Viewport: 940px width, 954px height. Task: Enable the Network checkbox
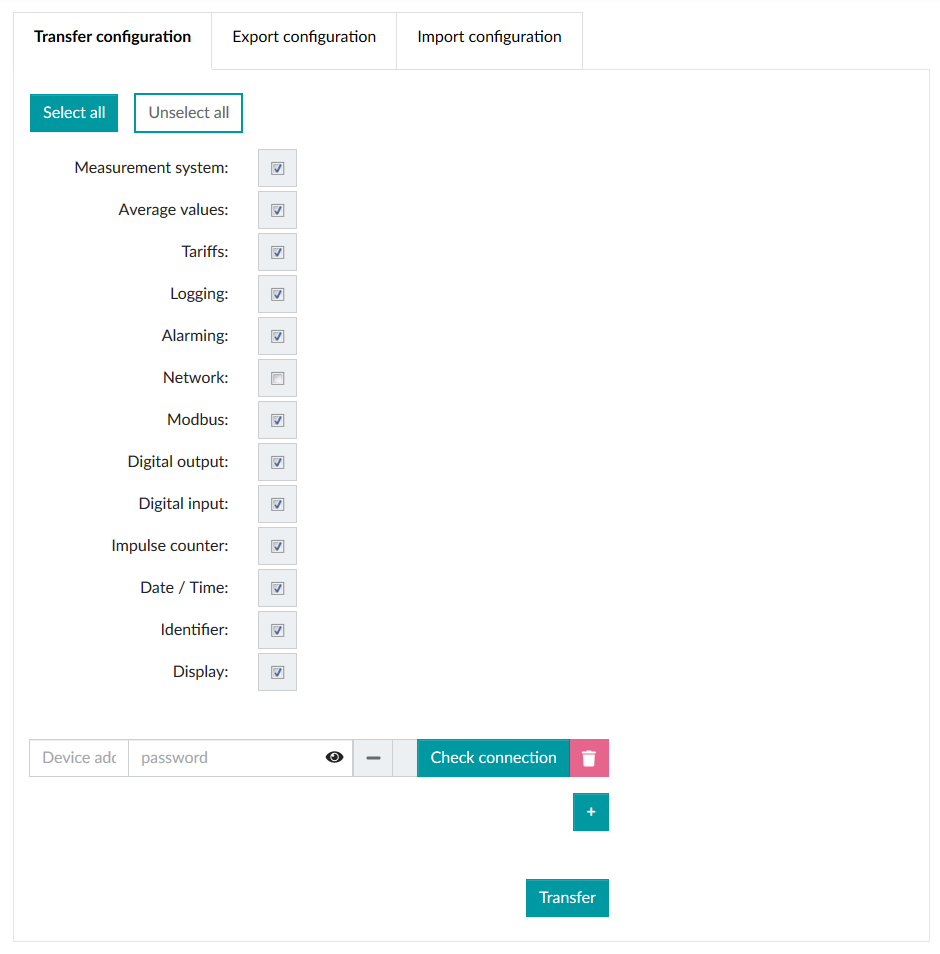pos(277,378)
